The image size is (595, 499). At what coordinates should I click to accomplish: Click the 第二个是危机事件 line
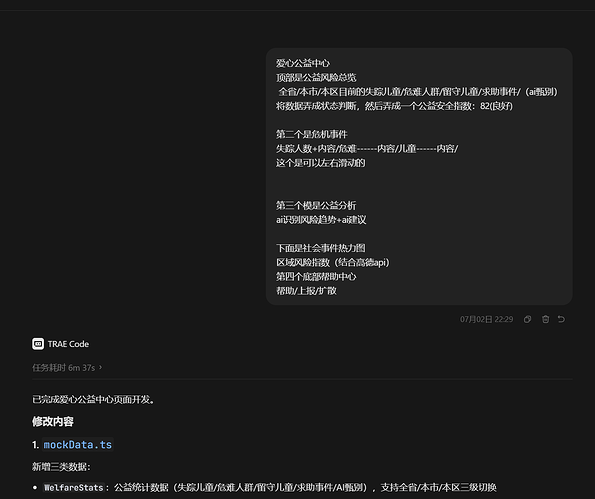[312, 134]
